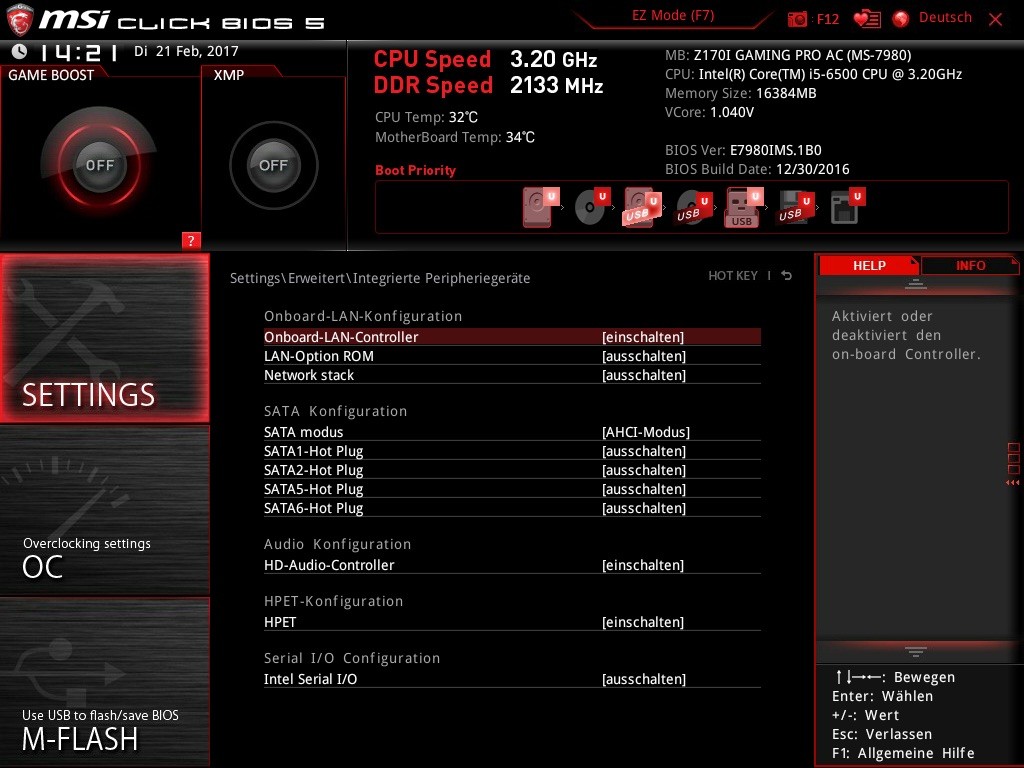Click the CD/DVD drive boot priority icon
This screenshot has height=768, width=1024.
click(592, 207)
